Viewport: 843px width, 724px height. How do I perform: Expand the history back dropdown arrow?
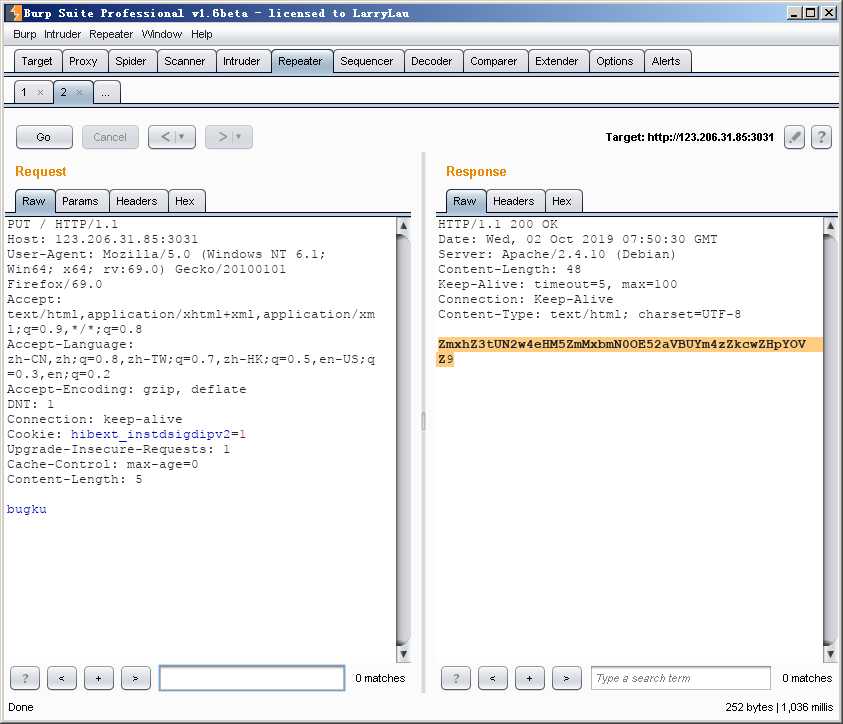[x=181, y=137]
